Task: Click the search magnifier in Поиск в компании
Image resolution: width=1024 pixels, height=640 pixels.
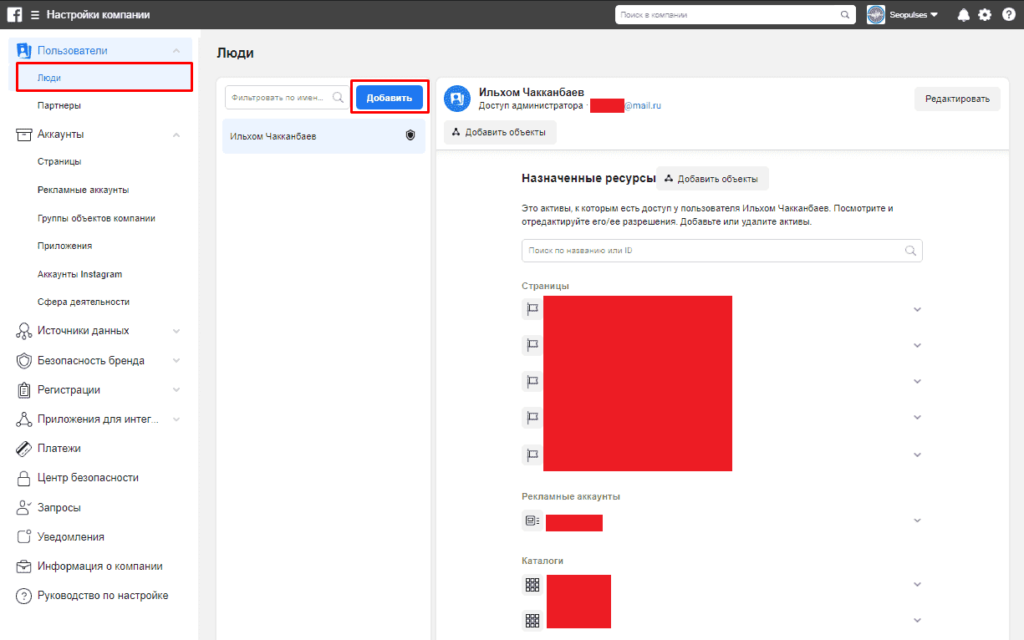Action: (845, 14)
